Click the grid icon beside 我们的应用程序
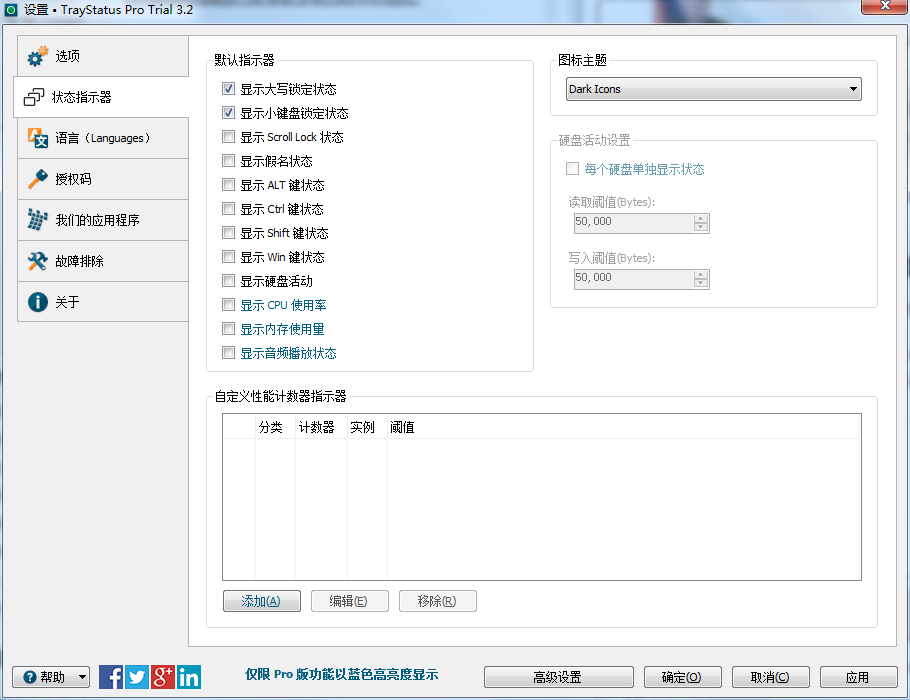 coord(38,220)
